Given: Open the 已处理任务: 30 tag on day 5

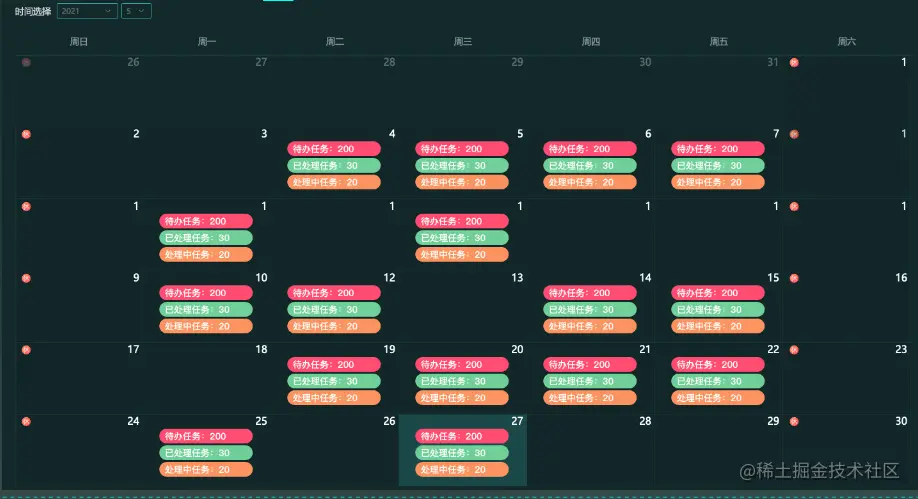Looking at the screenshot, I should (x=462, y=166).
